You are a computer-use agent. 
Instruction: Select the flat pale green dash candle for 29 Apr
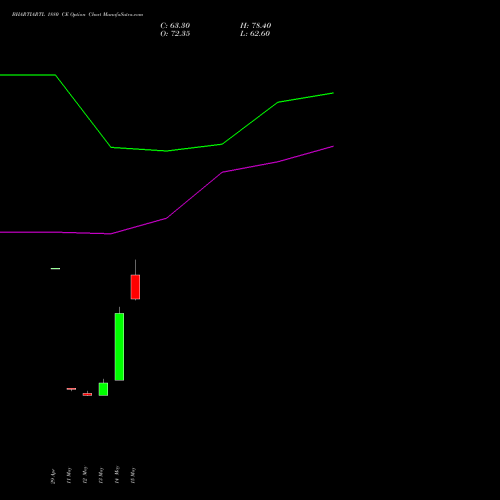click(55, 268)
